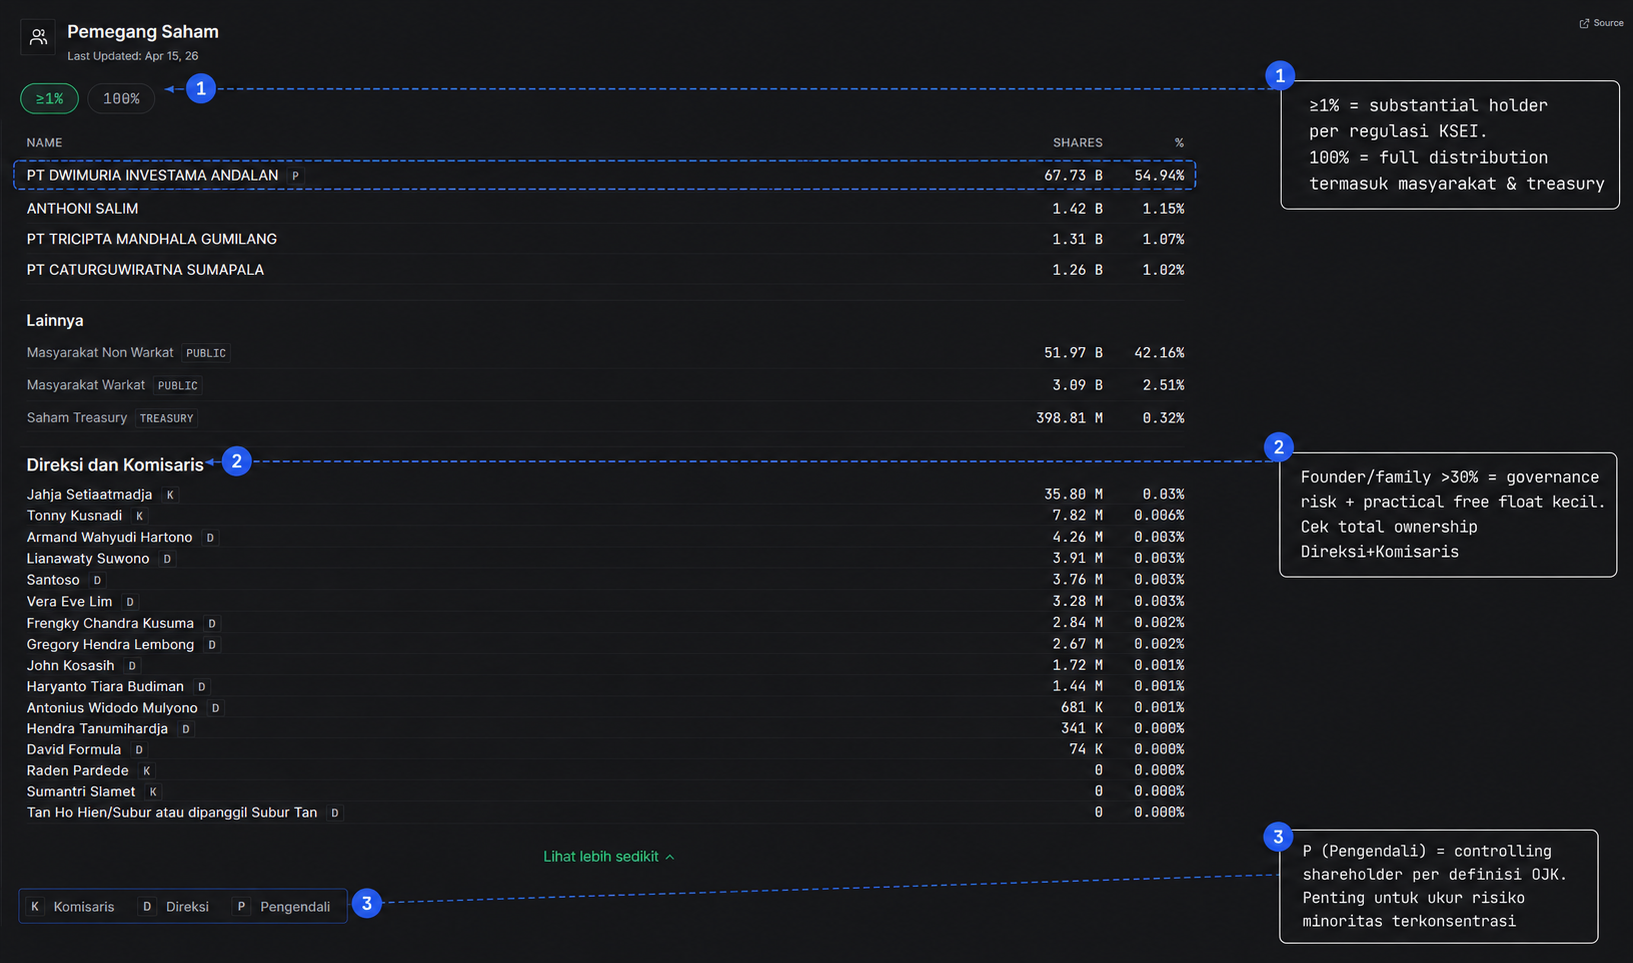
Task: Click the Lainnya section heading
Action: point(55,320)
